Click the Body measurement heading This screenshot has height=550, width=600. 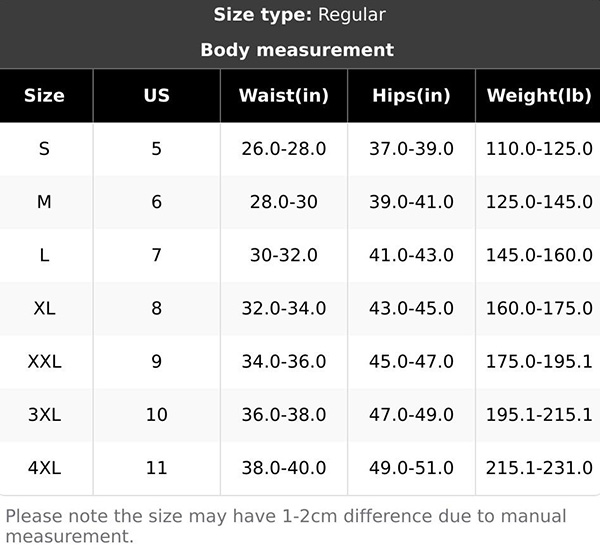(x=297, y=50)
